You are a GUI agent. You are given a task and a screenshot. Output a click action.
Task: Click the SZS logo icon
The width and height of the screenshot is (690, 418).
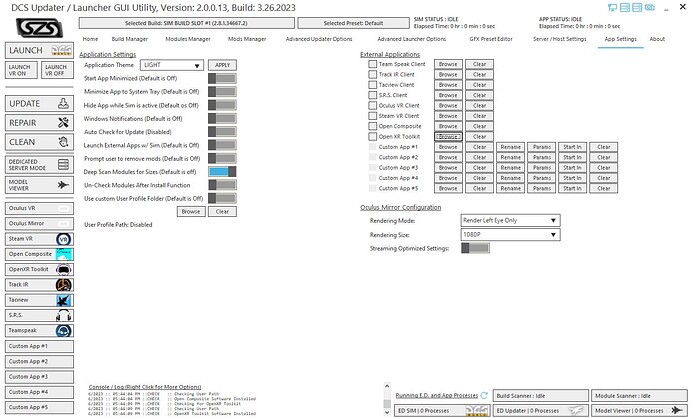(x=39, y=28)
